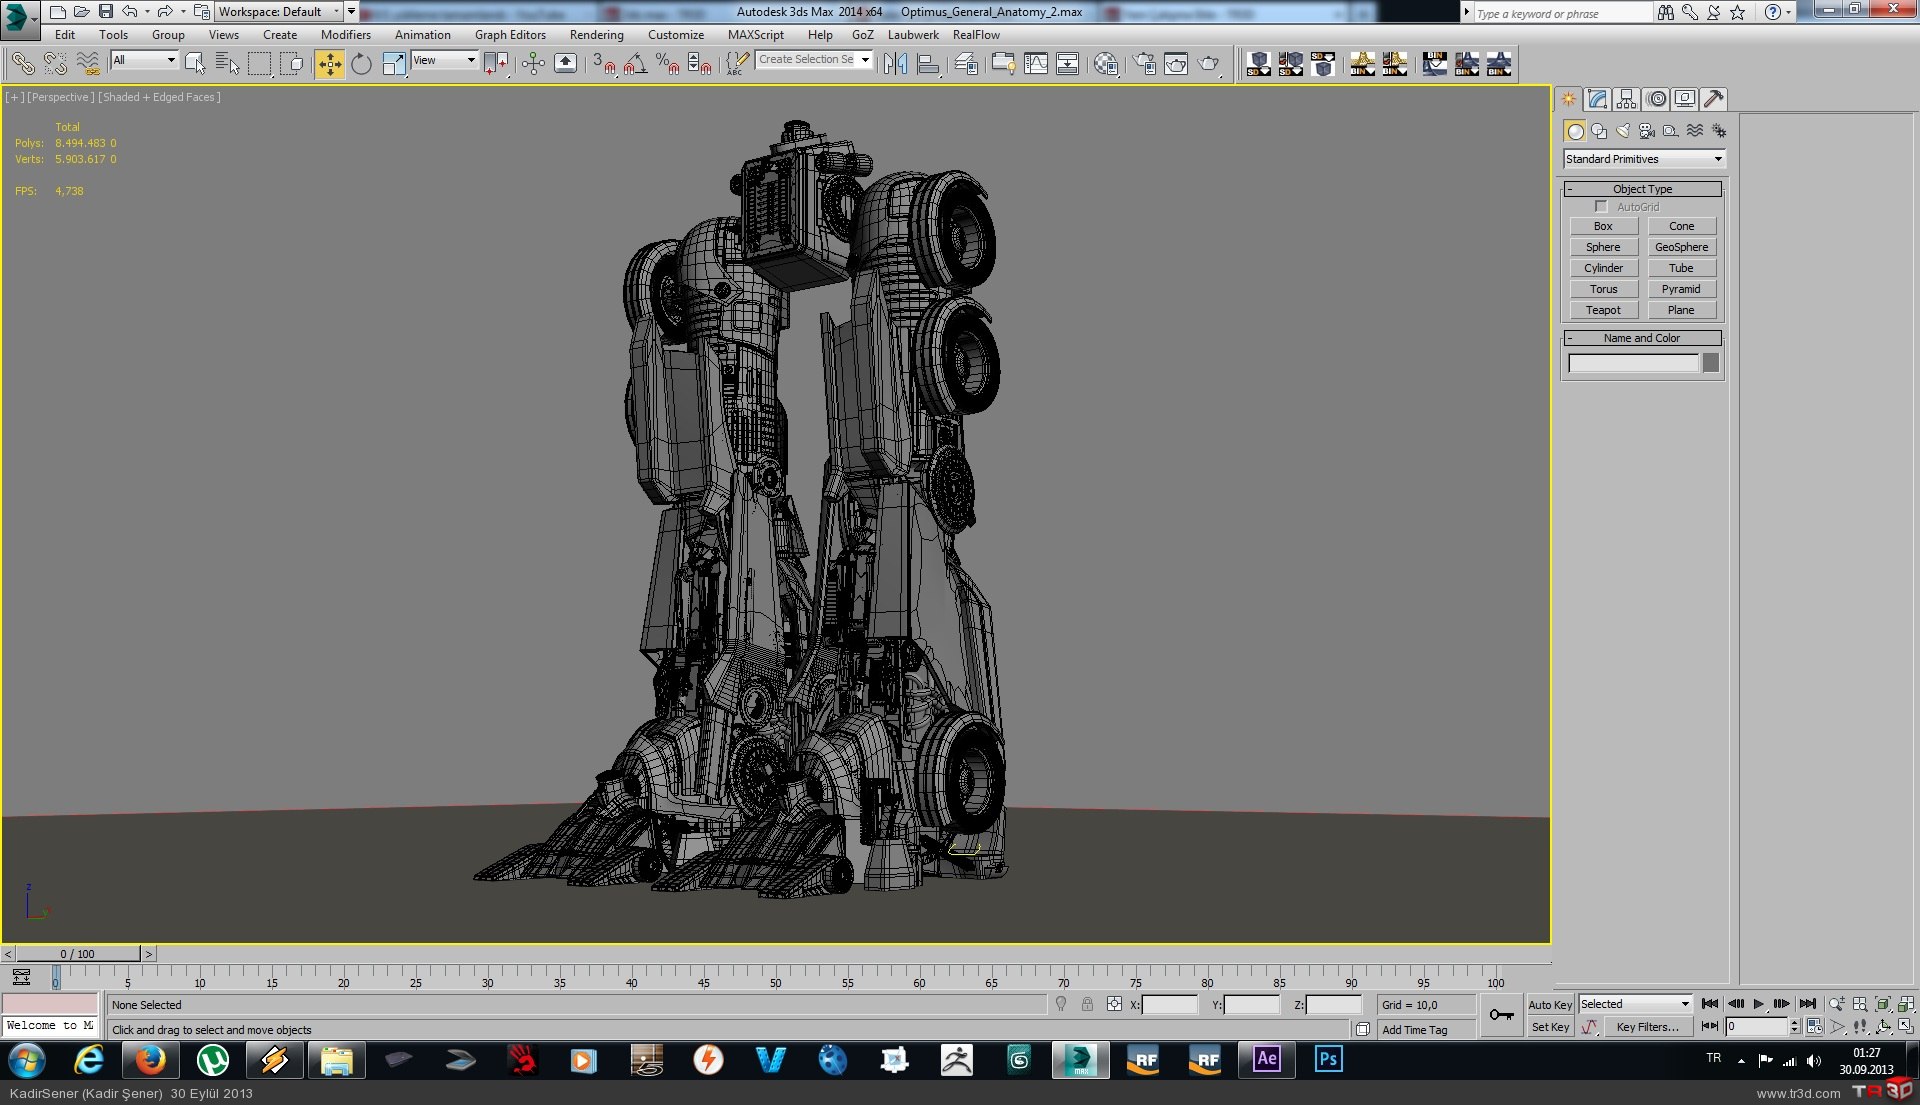
Task: Click the Torus button
Action: tap(1603, 289)
